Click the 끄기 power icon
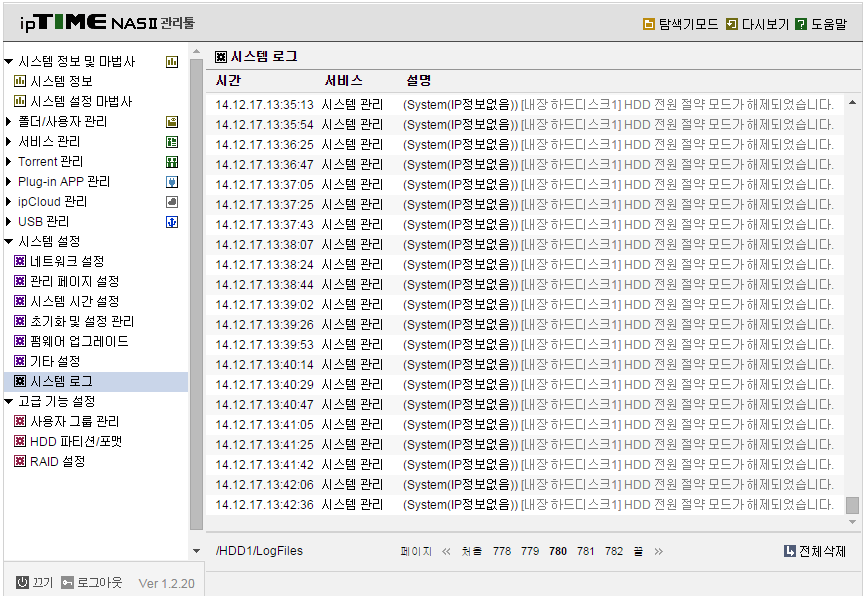The height and width of the screenshot is (596, 866). tap(22, 582)
